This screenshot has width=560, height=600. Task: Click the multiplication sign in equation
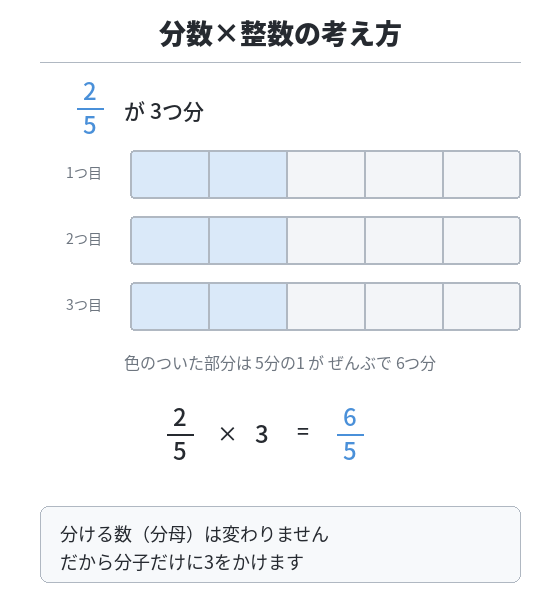point(227,434)
